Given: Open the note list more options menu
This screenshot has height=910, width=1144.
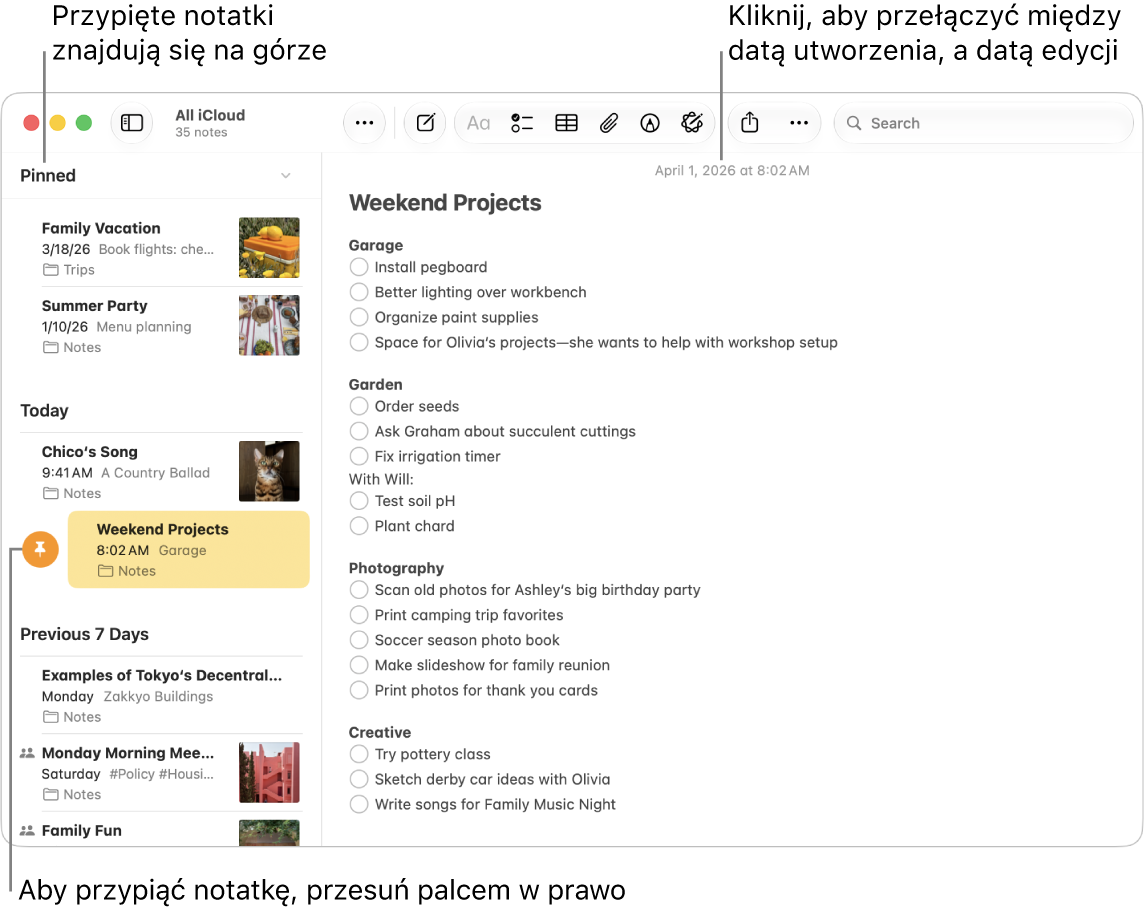Looking at the screenshot, I should (364, 123).
